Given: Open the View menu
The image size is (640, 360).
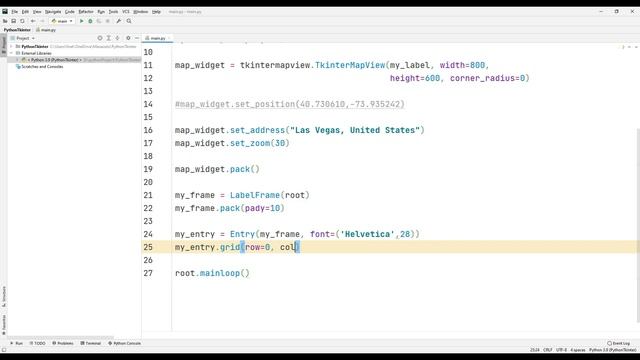Looking at the screenshot, I should click(x=37, y=12).
